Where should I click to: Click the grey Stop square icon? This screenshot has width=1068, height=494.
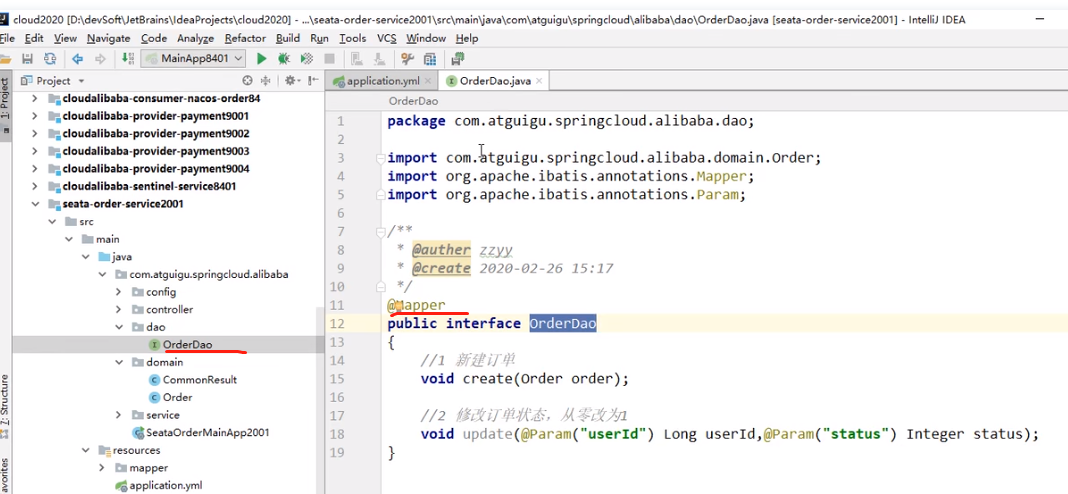329,59
